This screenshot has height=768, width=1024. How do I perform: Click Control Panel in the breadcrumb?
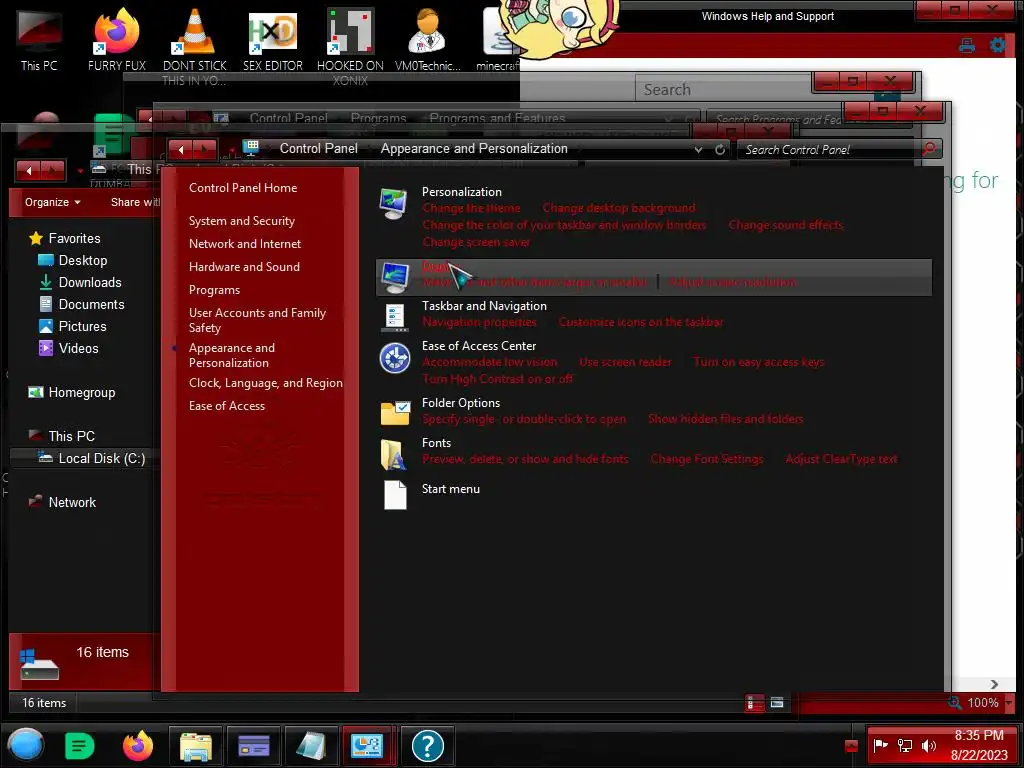[319, 148]
